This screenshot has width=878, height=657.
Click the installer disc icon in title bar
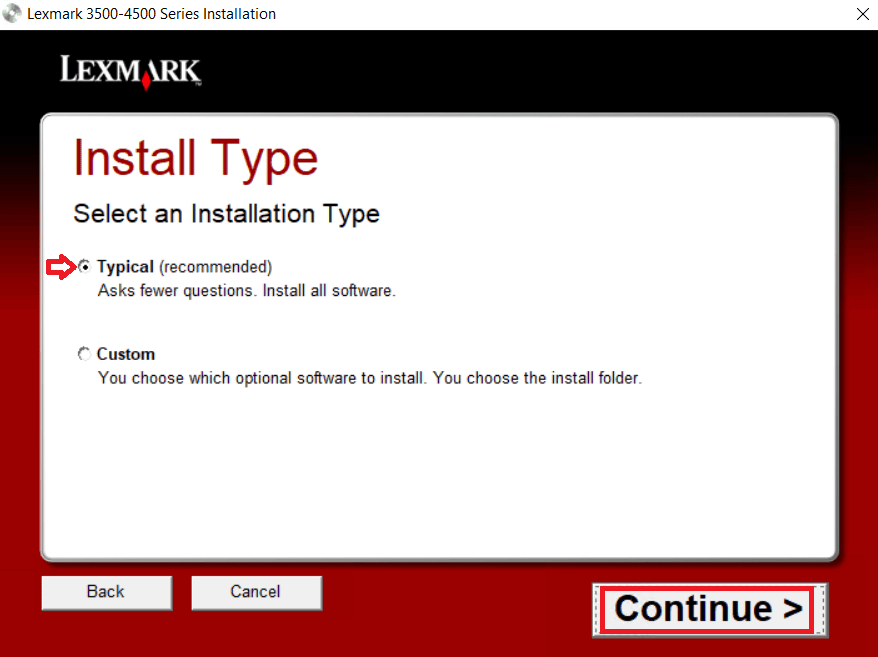[12, 13]
